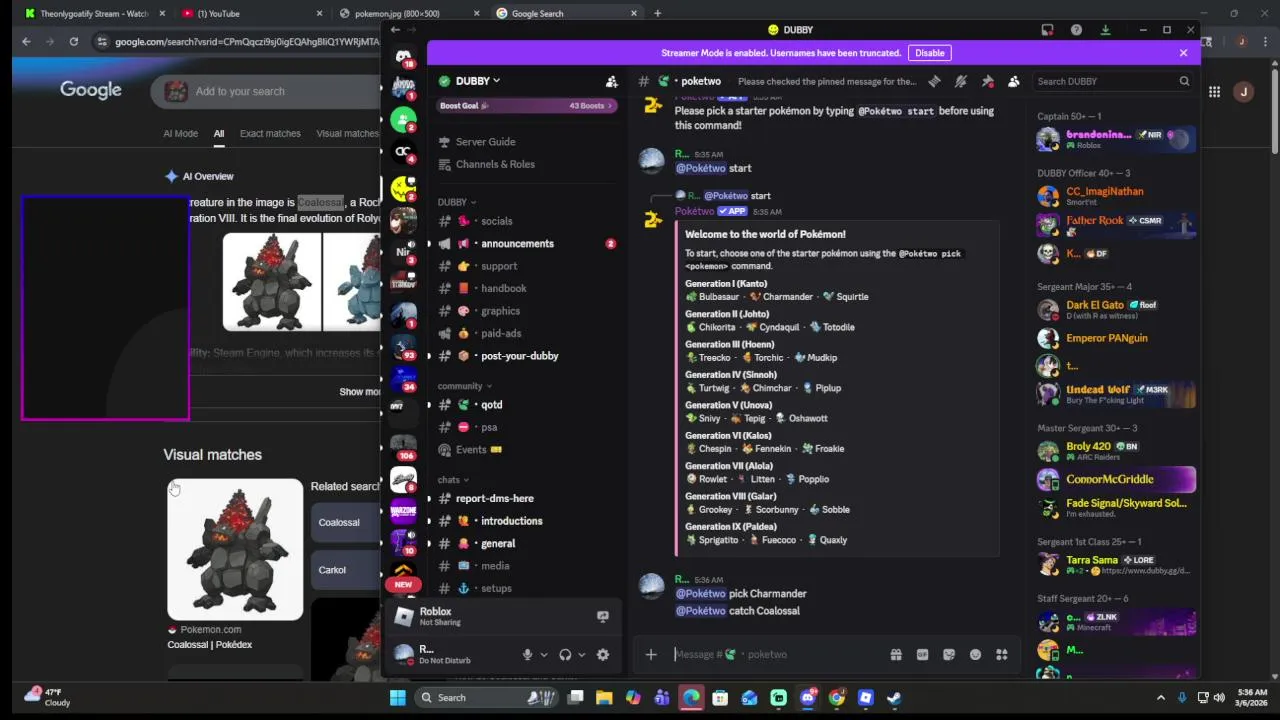1280x720 pixels.
Task: Select the yellow smiley DUBBY server icon
Action: [403, 187]
